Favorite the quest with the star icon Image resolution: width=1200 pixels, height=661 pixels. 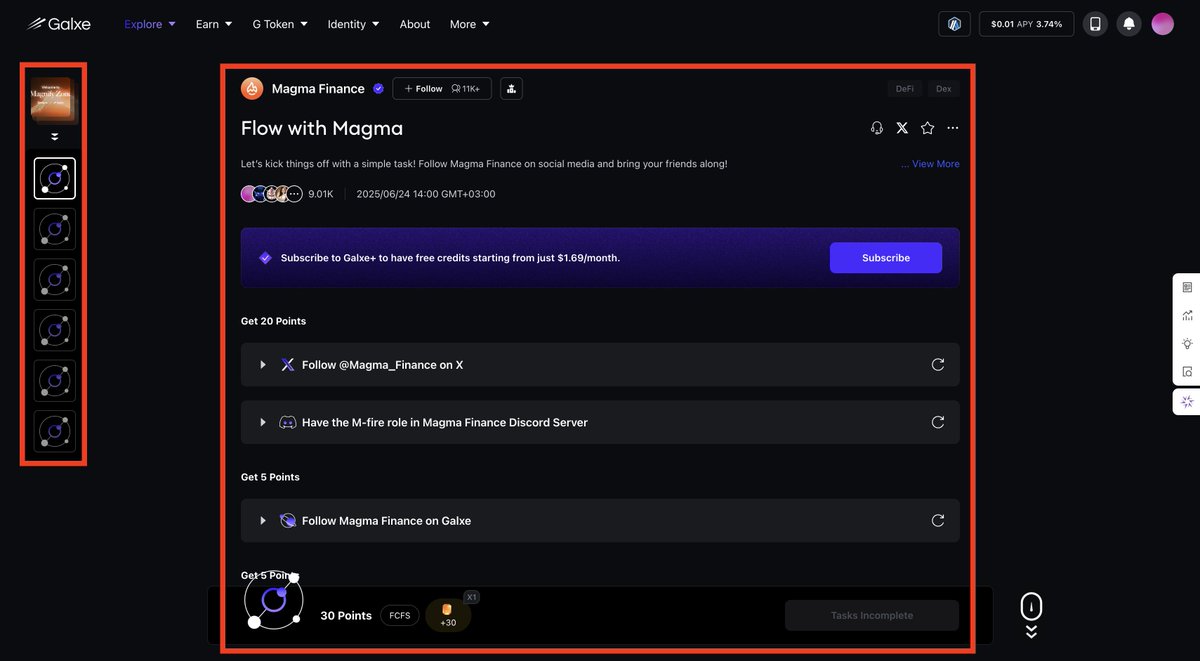tap(927, 128)
